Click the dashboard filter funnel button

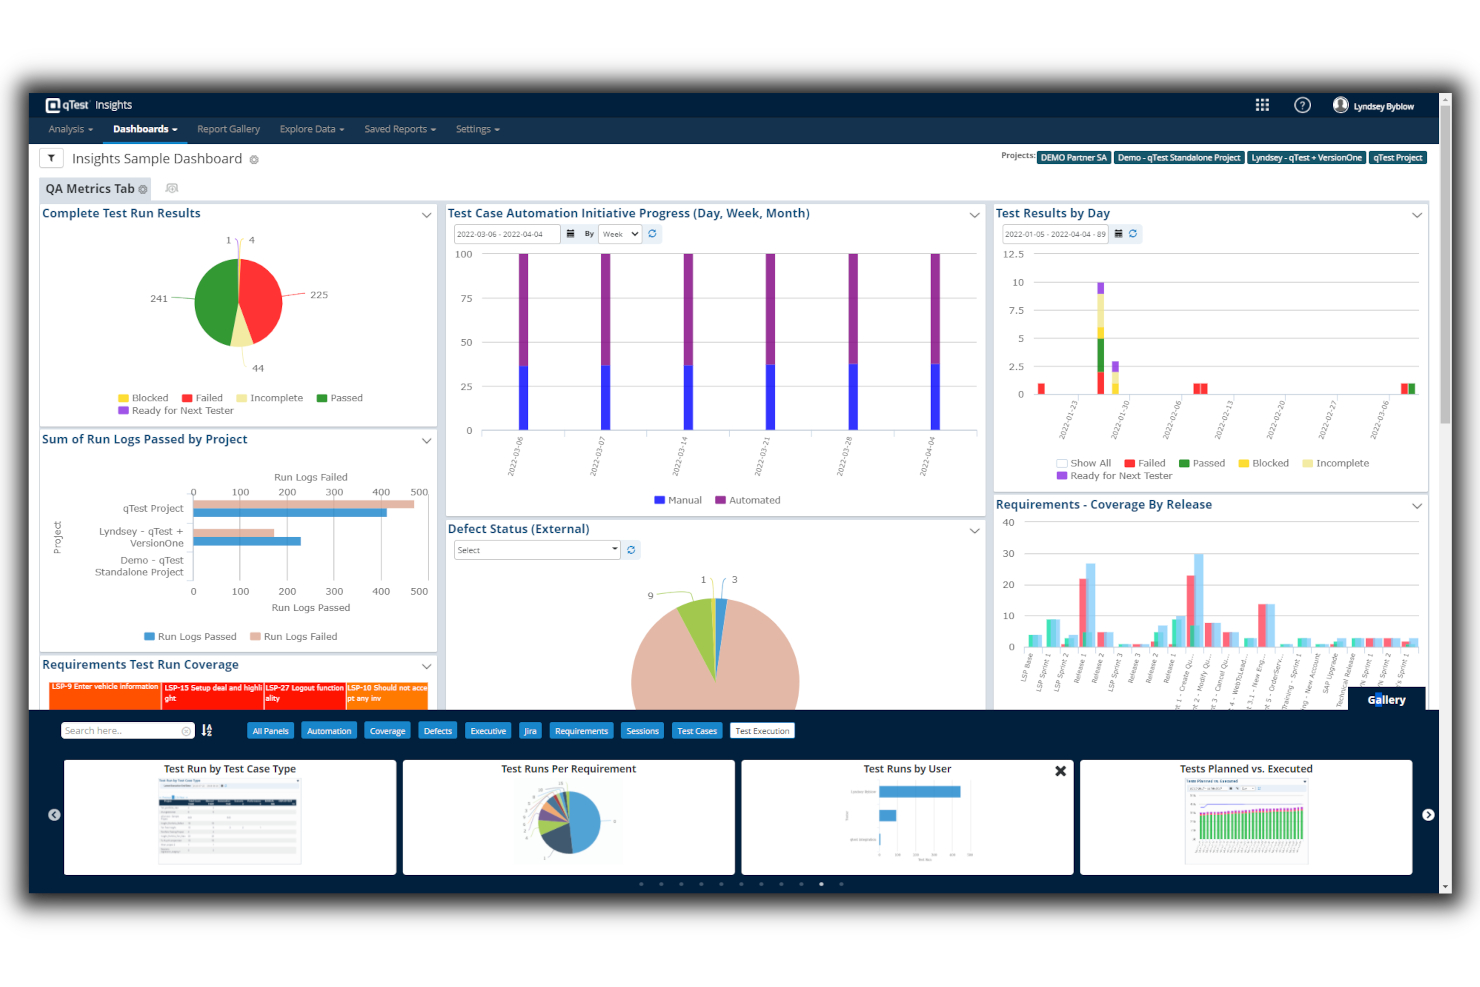(52, 158)
